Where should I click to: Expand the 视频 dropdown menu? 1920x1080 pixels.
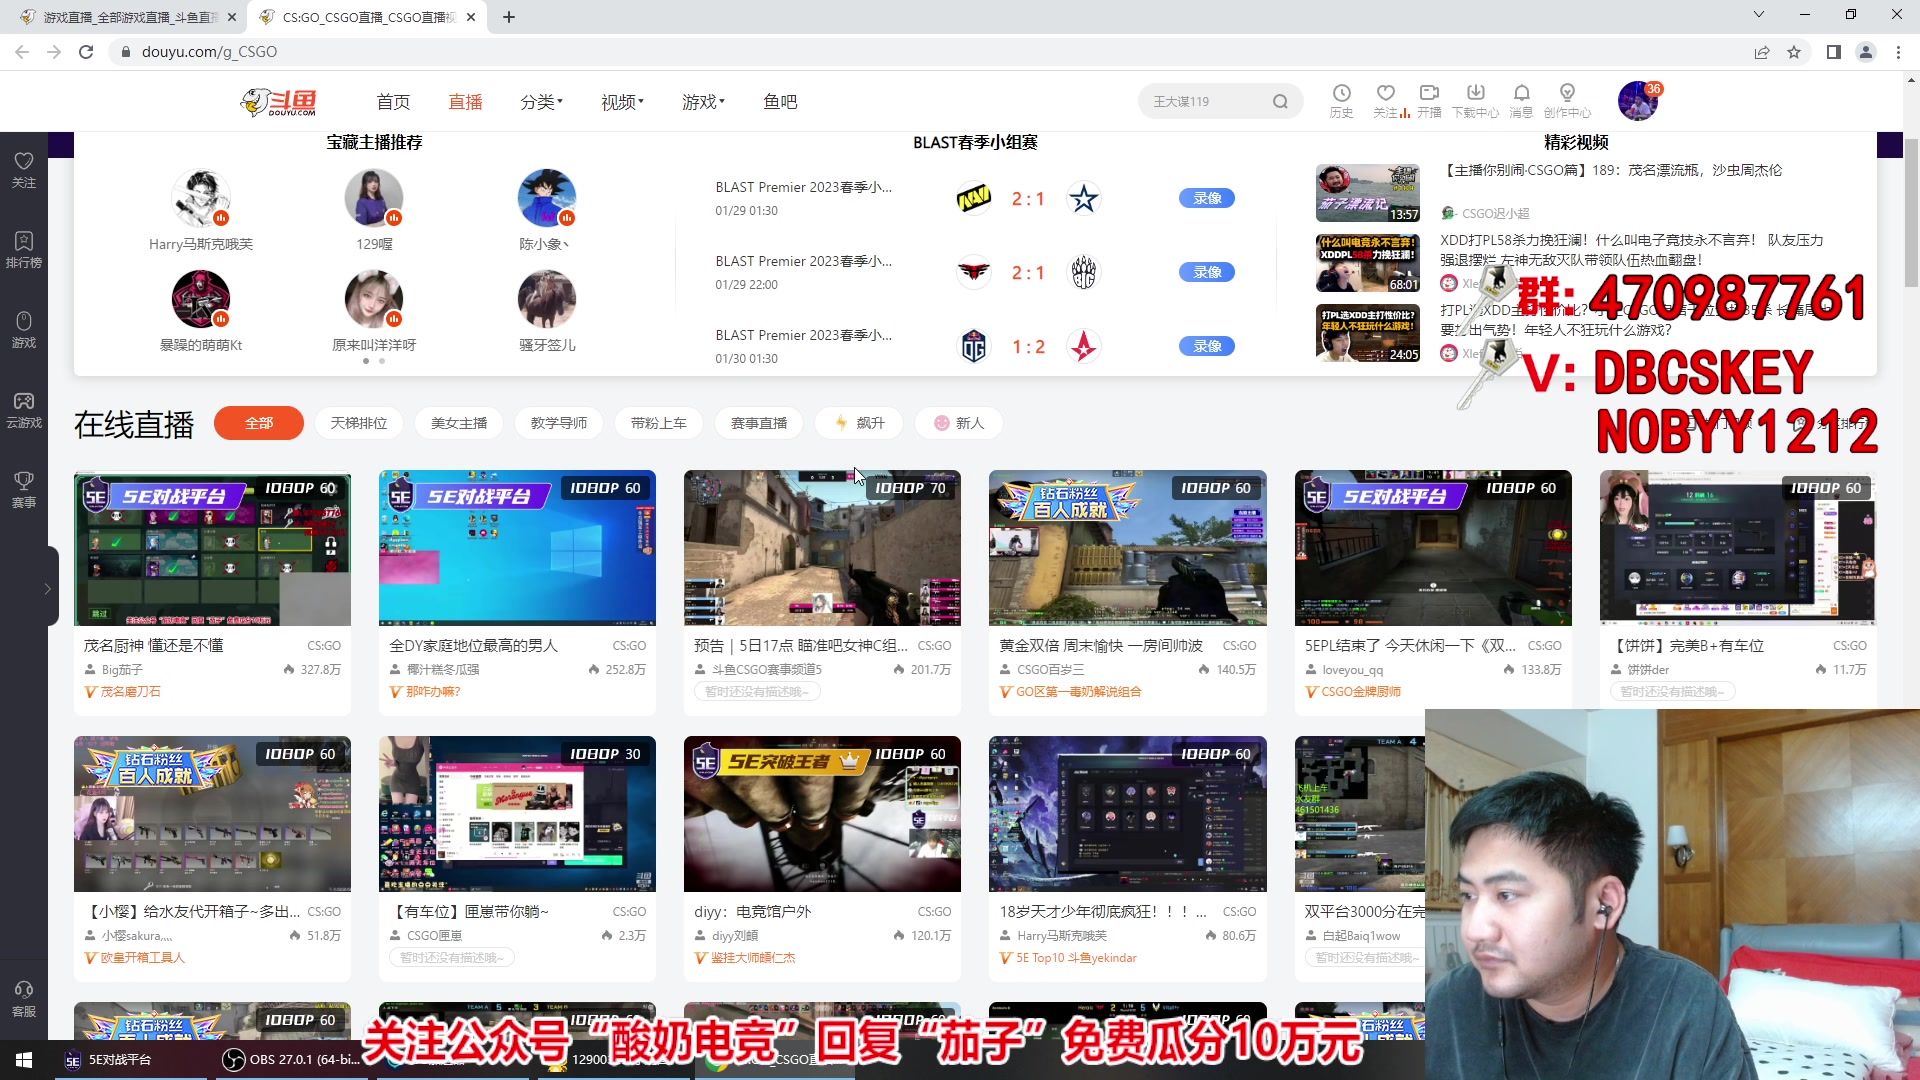point(622,101)
